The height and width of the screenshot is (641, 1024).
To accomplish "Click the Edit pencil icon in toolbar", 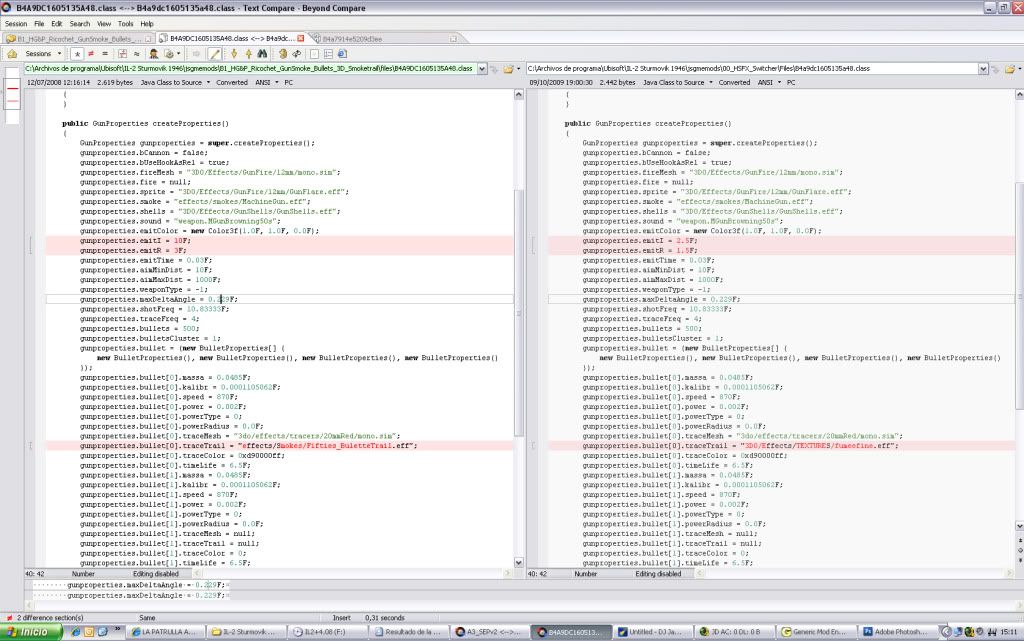I will tap(214, 54).
